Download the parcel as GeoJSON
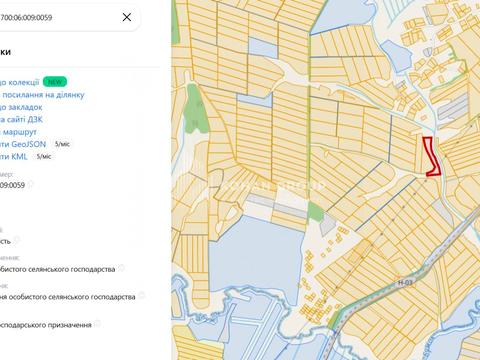The width and height of the screenshot is (480, 360). coord(23,144)
